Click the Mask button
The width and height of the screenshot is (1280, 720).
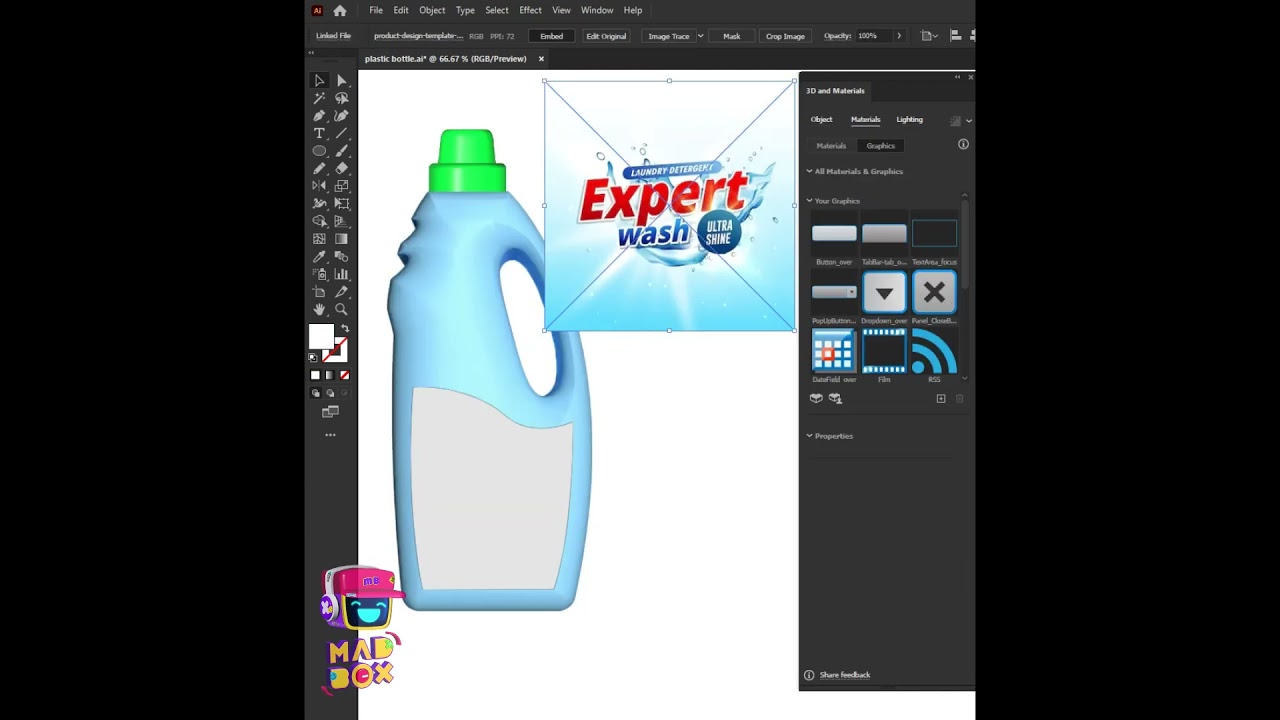coord(732,36)
